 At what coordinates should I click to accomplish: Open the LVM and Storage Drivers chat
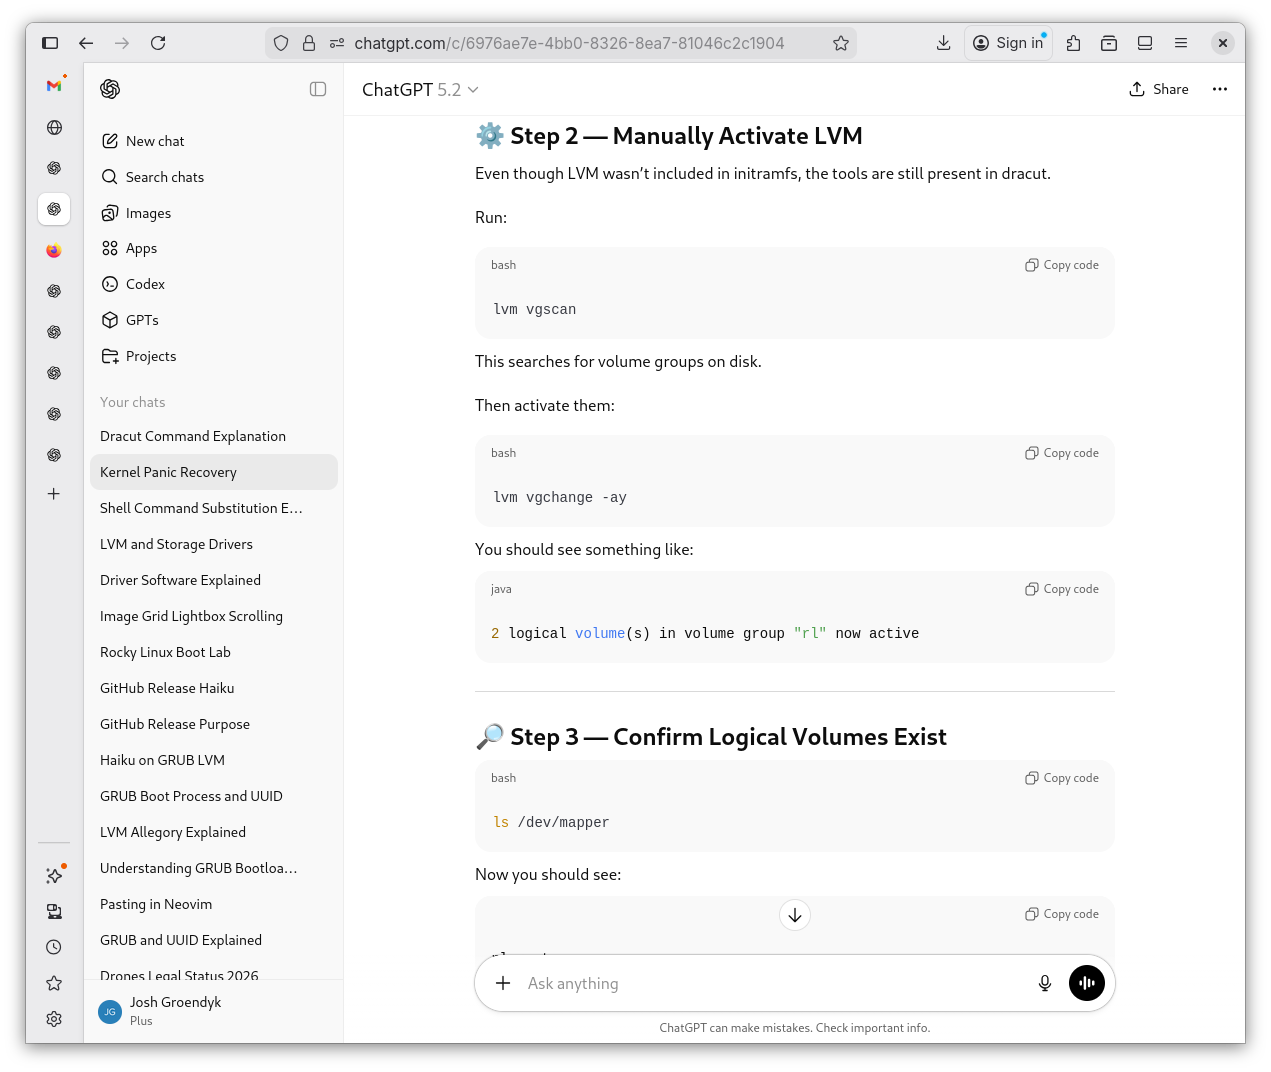[176, 544]
